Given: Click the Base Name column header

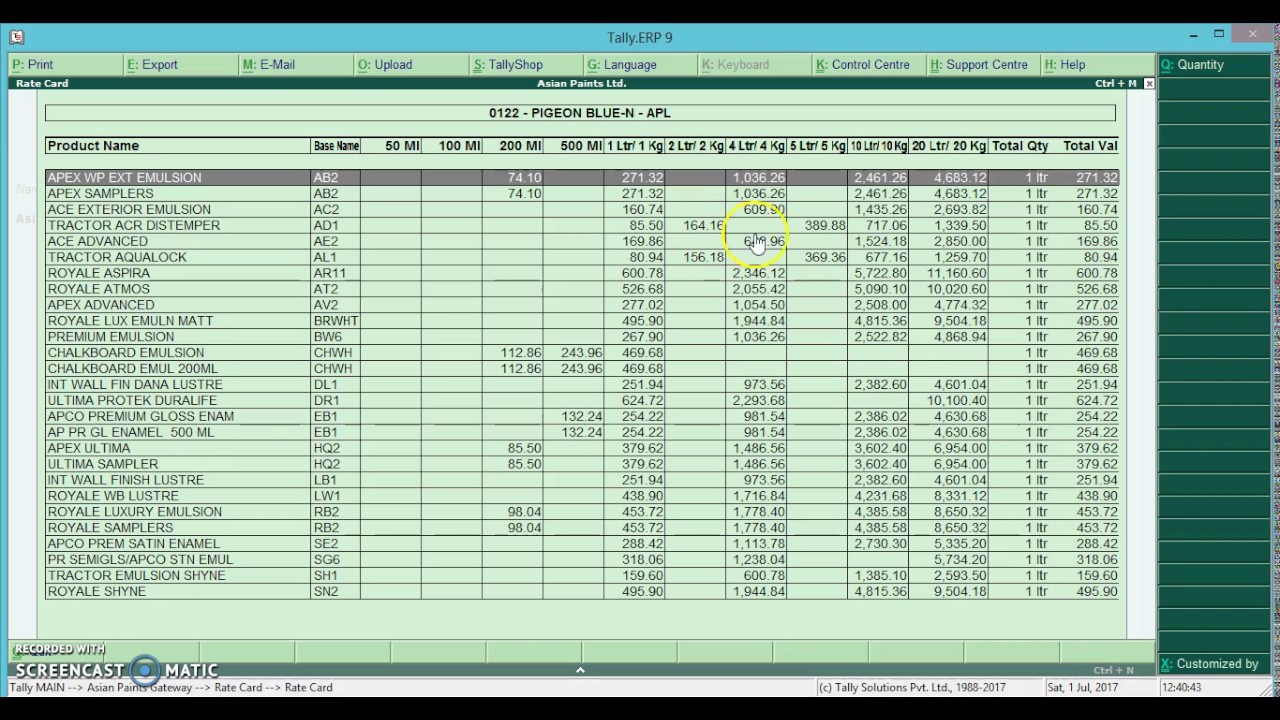Looking at the screenshot, I should pyautogui.click(x=336, y=146).
